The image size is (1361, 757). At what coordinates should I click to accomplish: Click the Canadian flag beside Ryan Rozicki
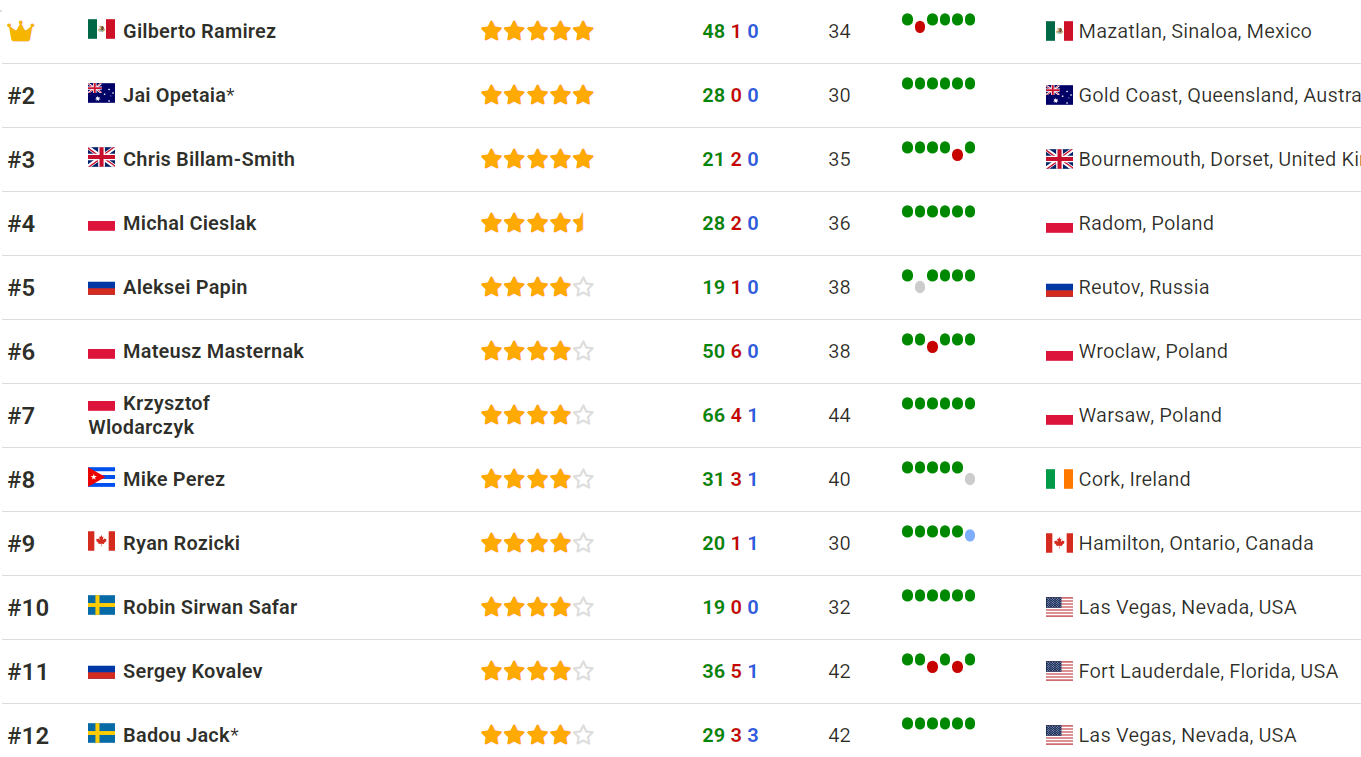click(101, 542)
